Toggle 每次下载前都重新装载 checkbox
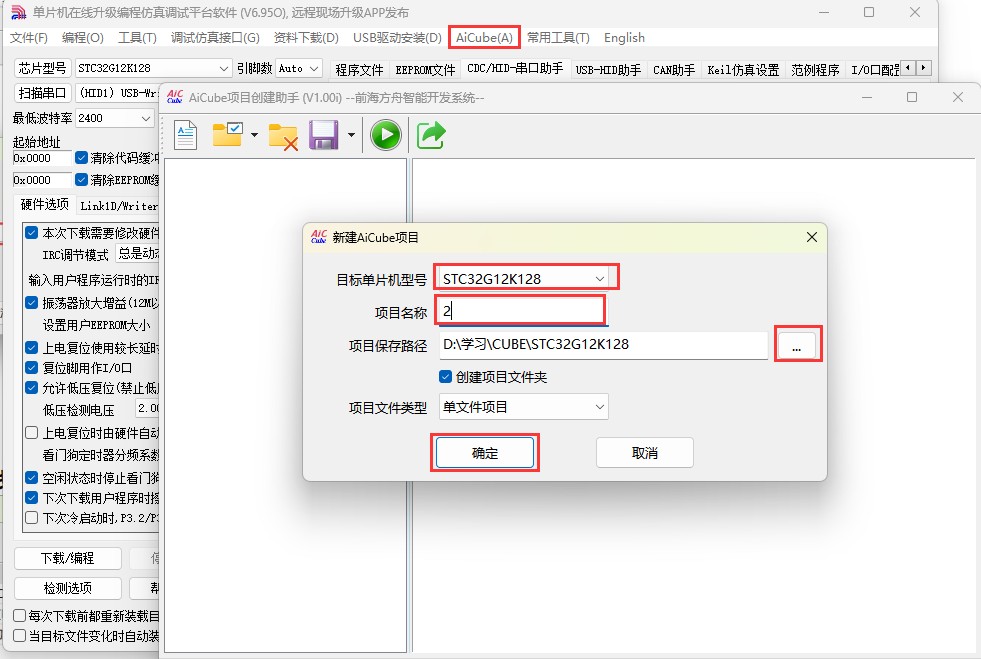The image size is (981, 659). (19, 616)
